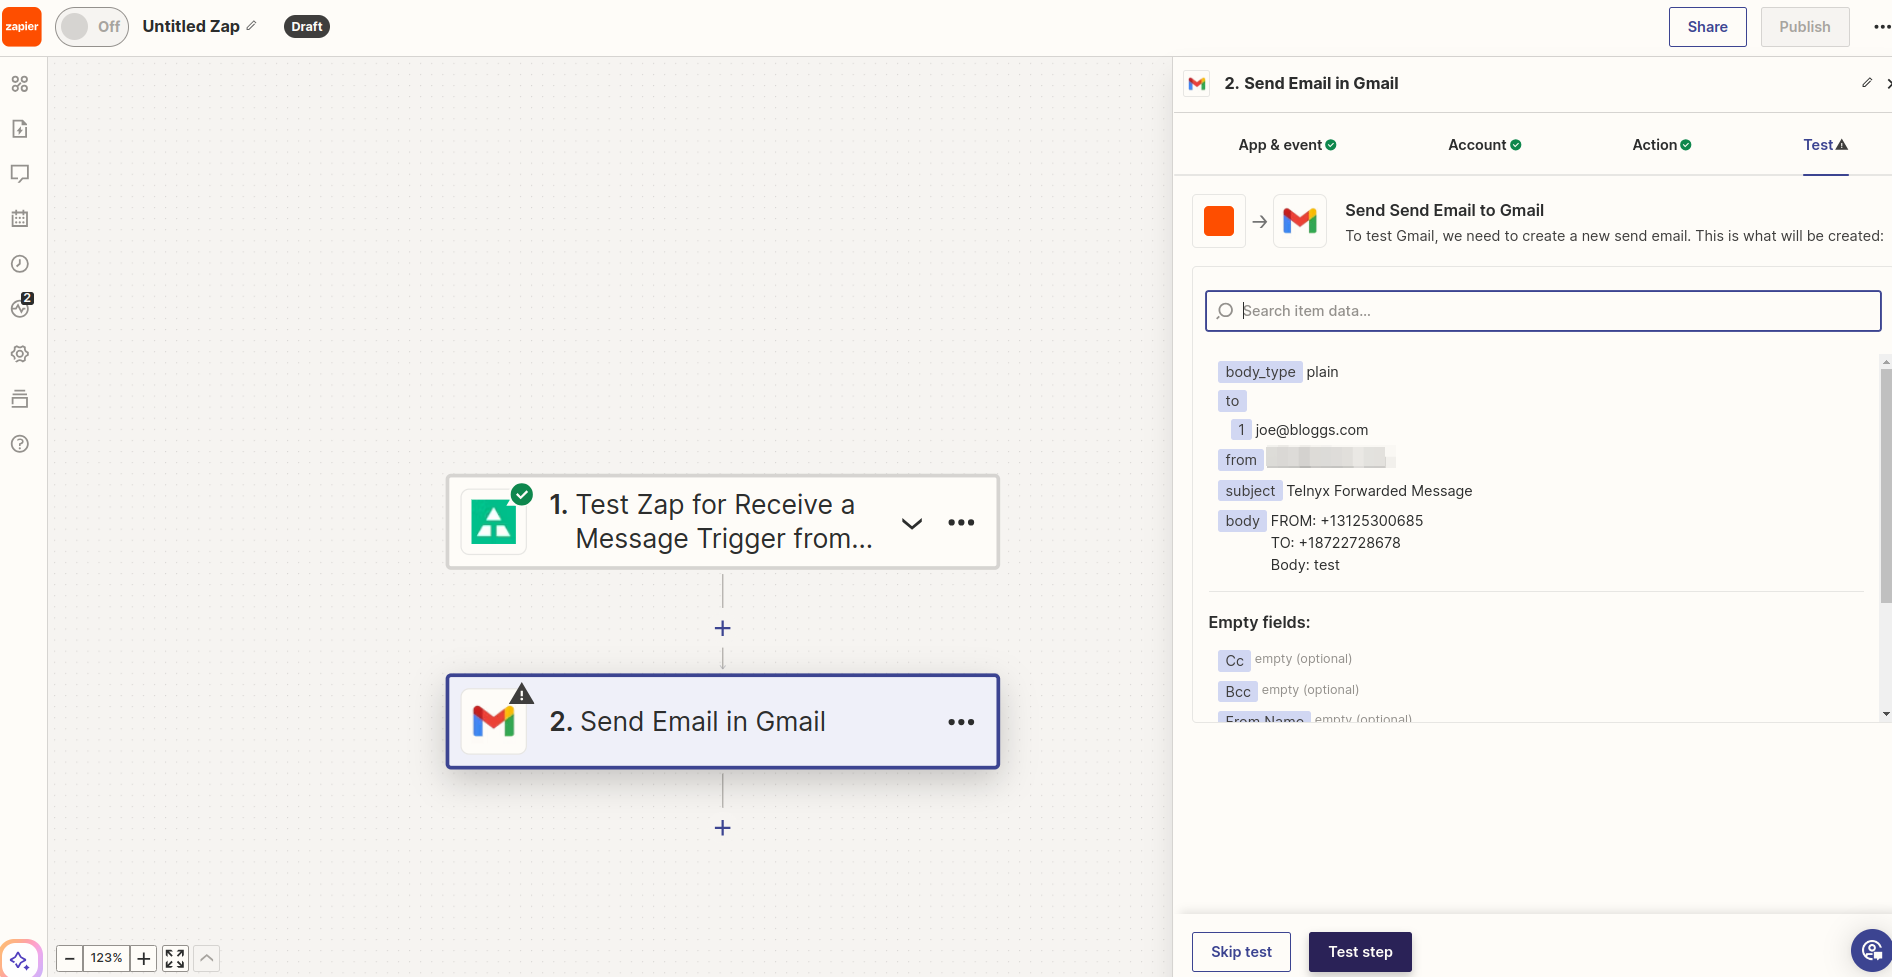Switch to the Action tab

point(1662,145)
